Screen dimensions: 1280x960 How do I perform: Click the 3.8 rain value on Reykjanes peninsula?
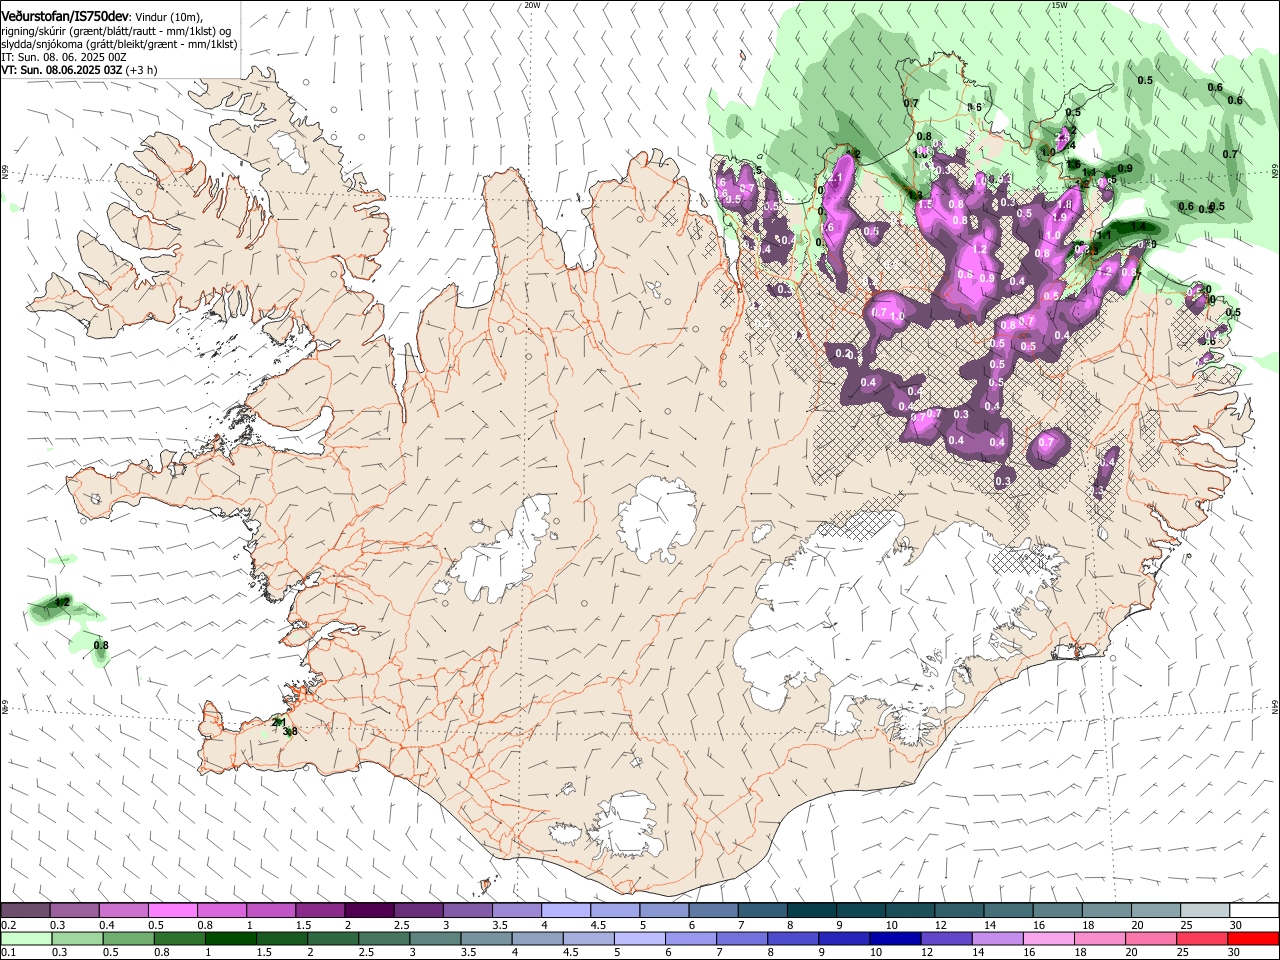coord(290,732)
